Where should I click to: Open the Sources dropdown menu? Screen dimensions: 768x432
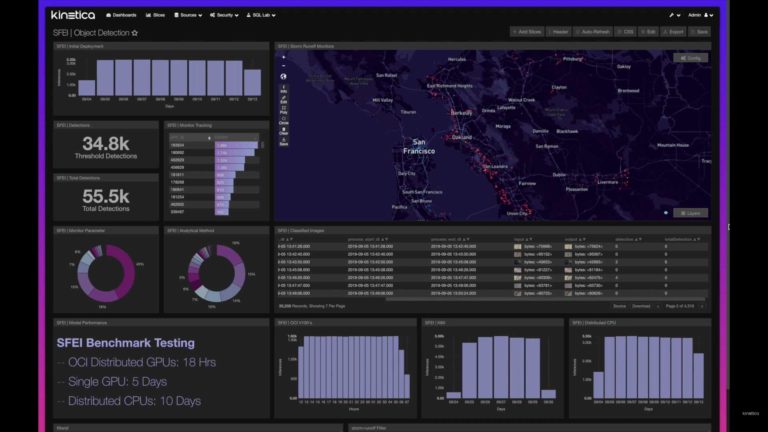coord(188,16)
